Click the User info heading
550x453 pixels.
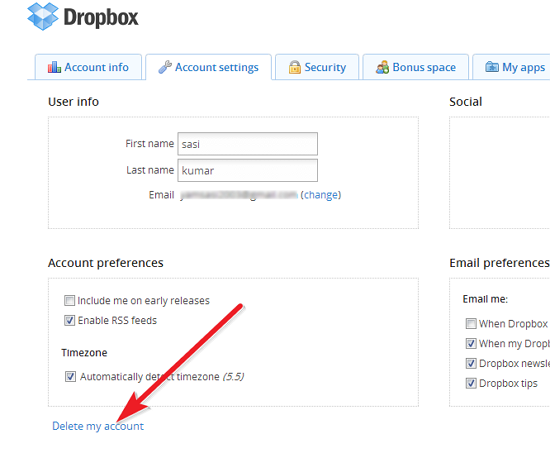pos(73,102)
